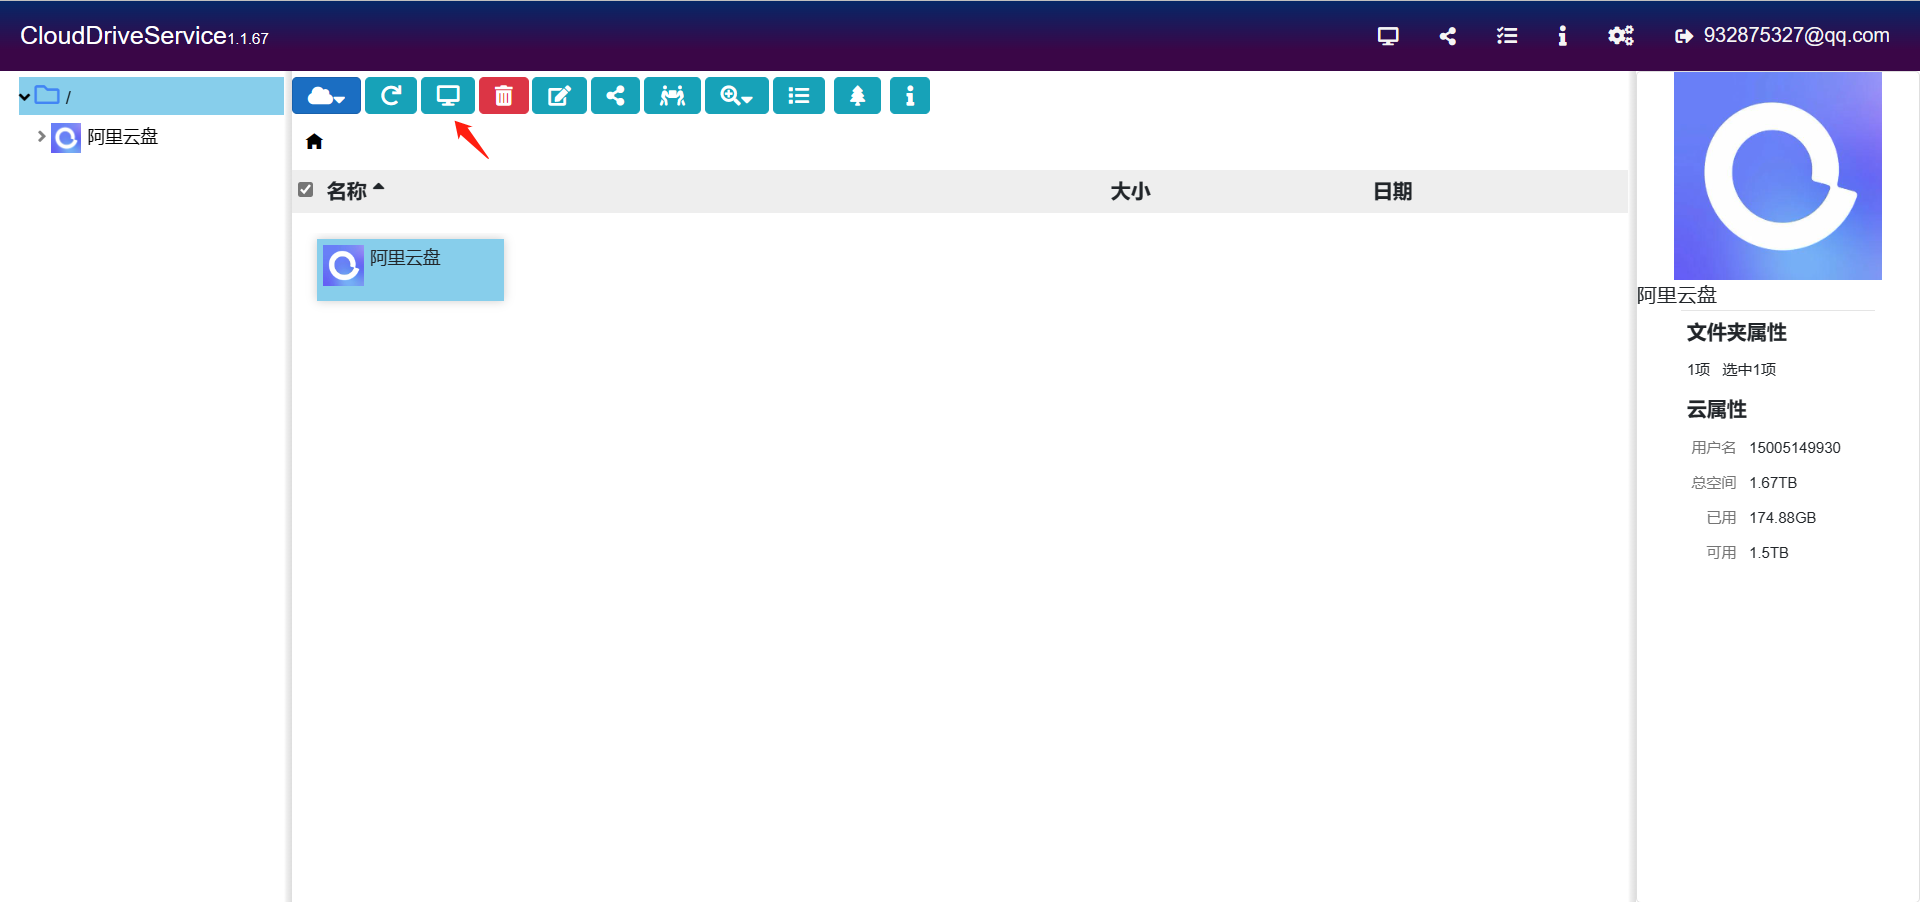This screenshot has width=1920, height=902.
Task: Log out of 932875327@qq.com account
Action: click(1782, 36)
